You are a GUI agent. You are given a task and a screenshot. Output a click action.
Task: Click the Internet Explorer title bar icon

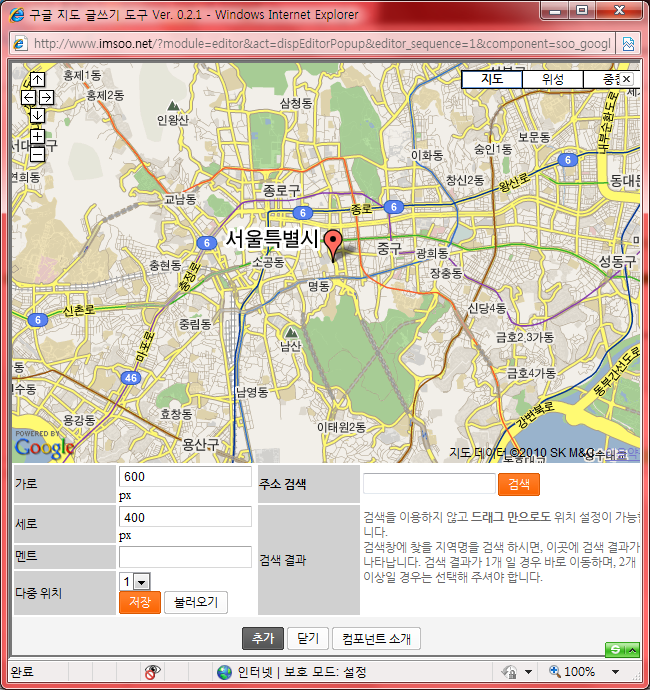pos(17,15)
